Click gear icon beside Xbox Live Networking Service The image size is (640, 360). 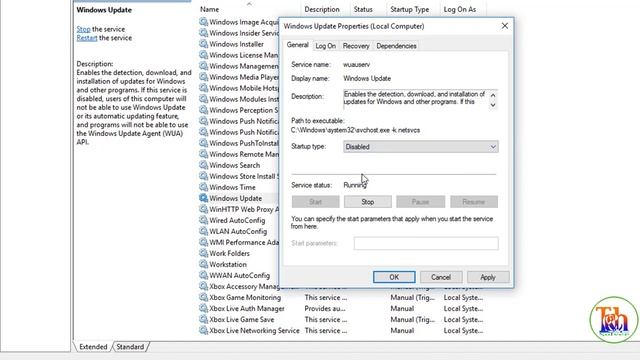tap(203, 330)
